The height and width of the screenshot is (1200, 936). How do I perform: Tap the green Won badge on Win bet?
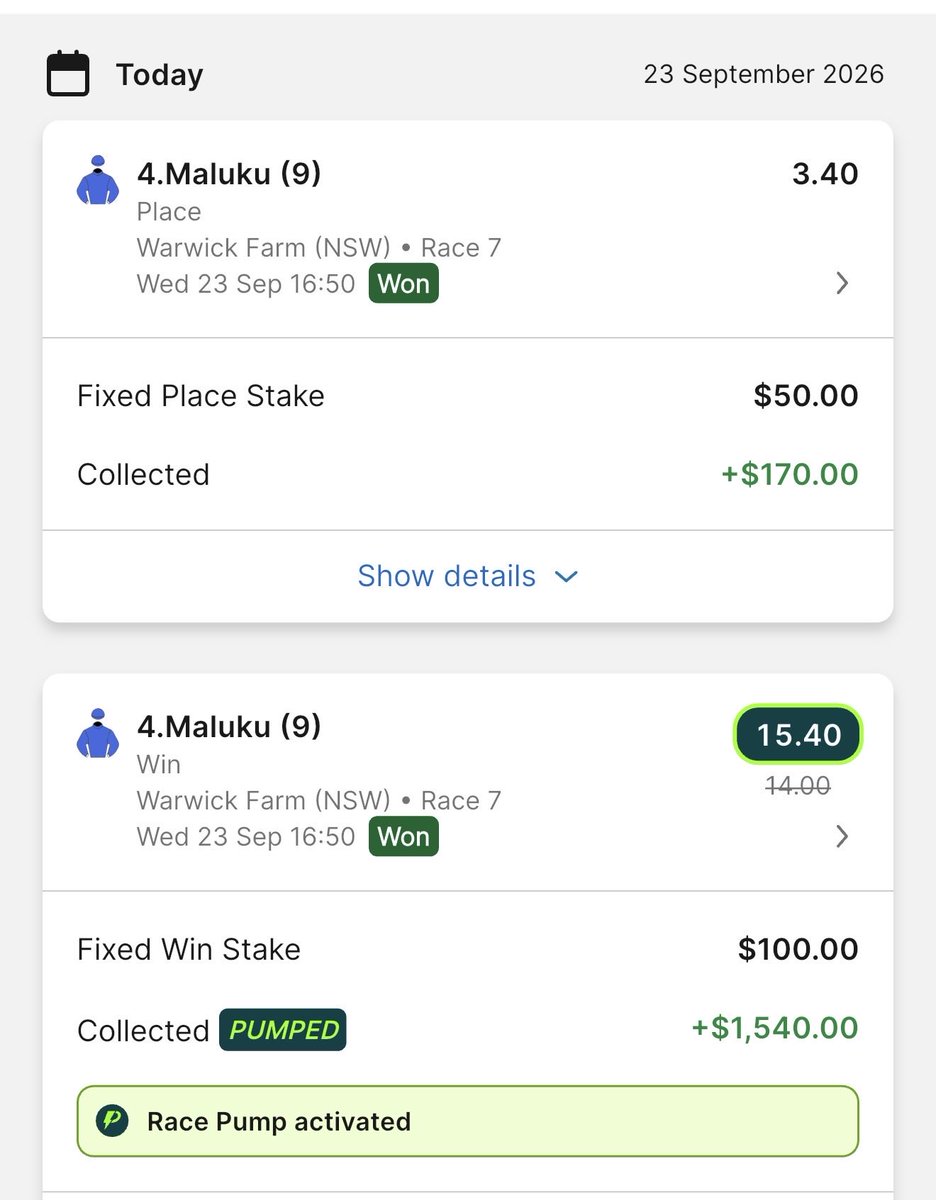coord(403,836)
